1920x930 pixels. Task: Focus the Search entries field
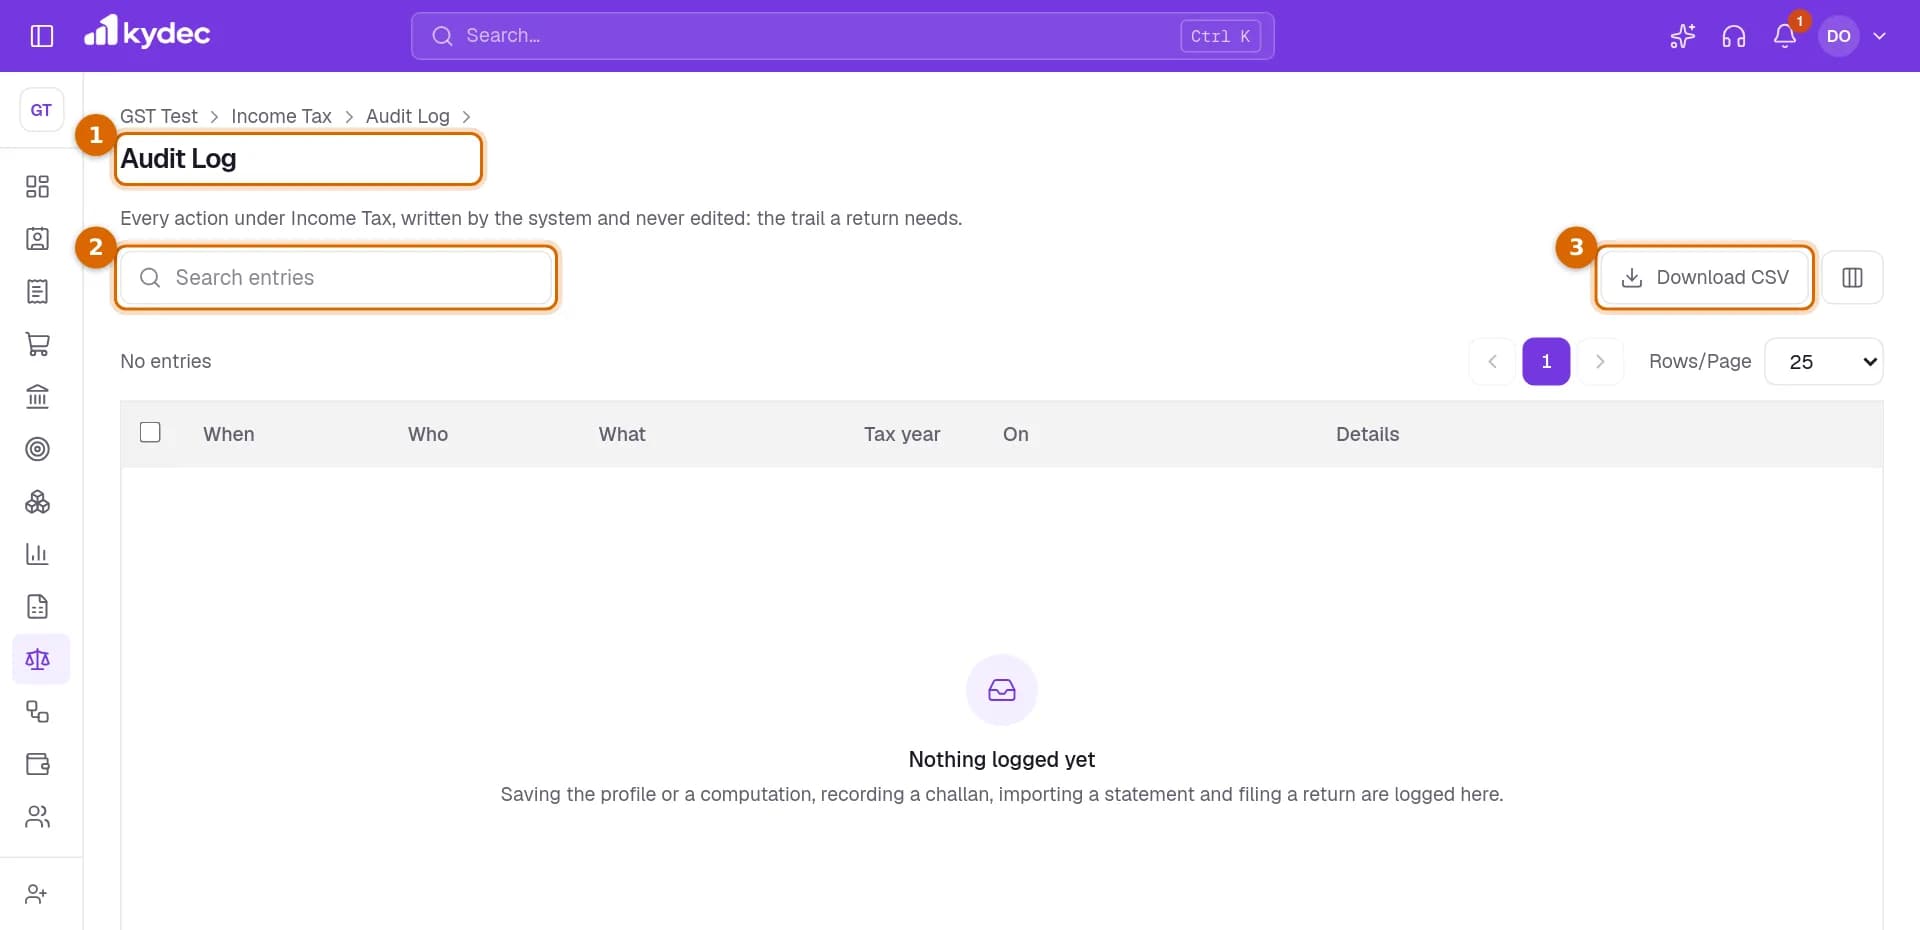click(x=336, y=277)
